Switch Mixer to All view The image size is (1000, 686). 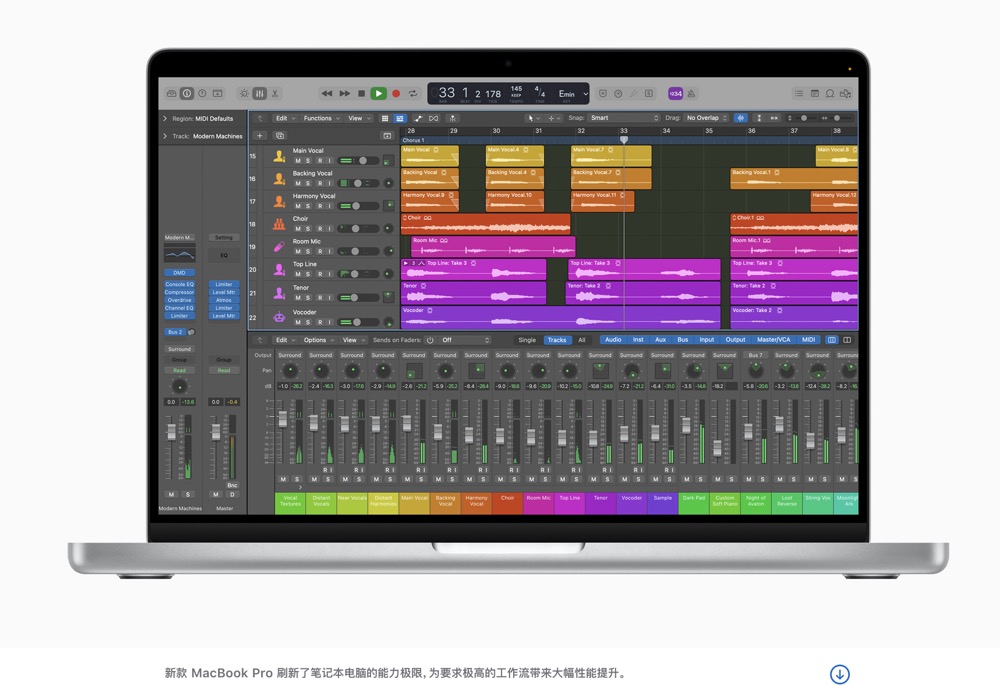582,340
